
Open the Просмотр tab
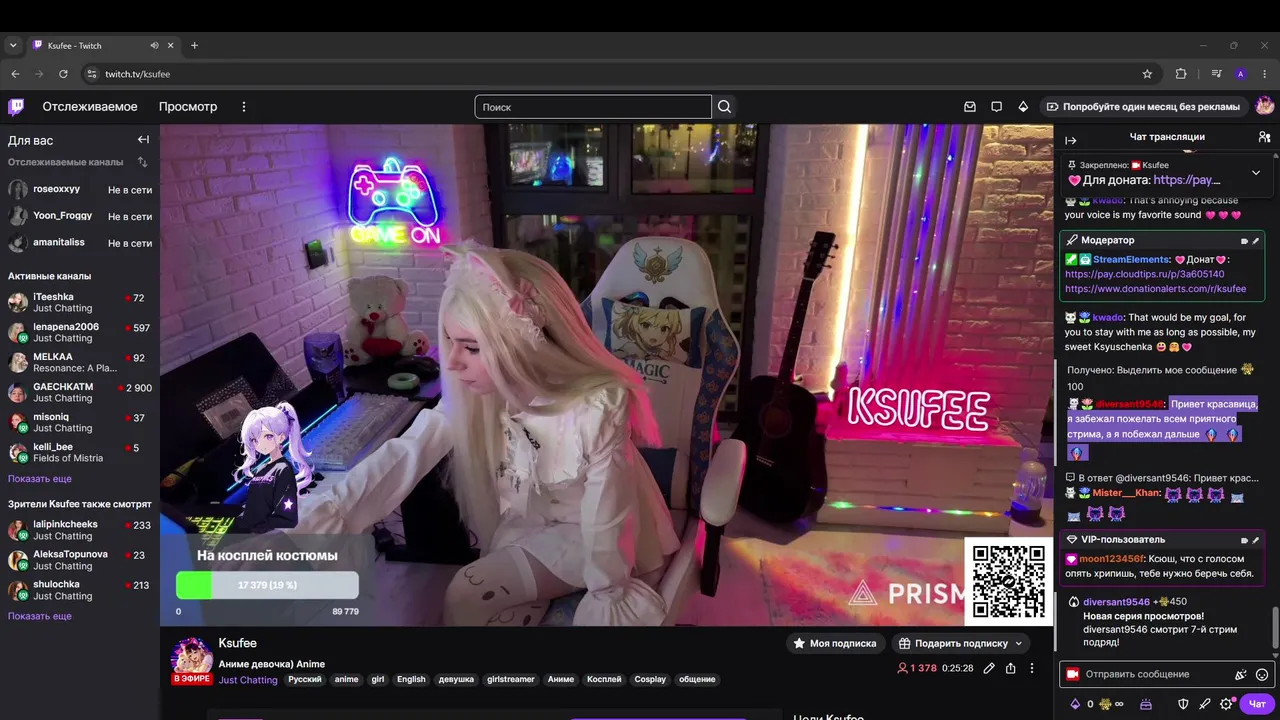(x=188, y=107)
